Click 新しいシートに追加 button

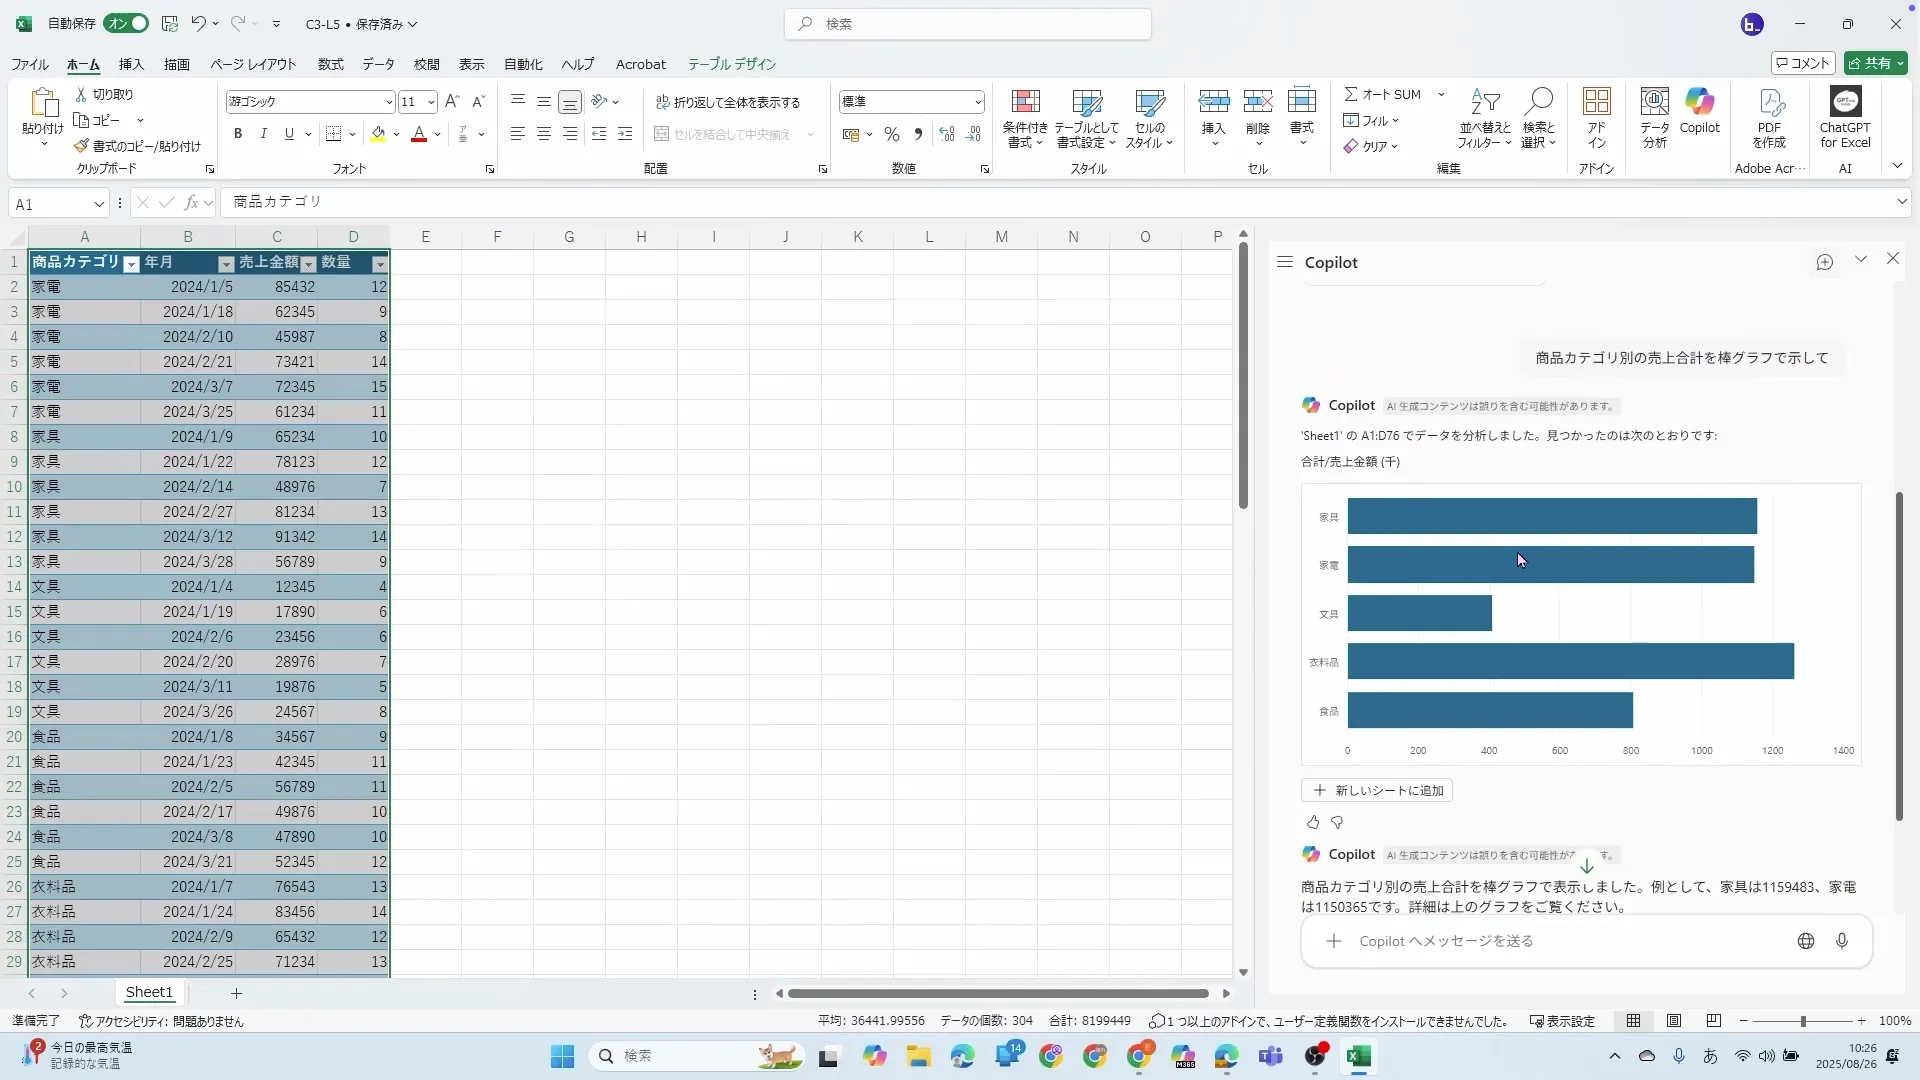(x=1377, y=790)
